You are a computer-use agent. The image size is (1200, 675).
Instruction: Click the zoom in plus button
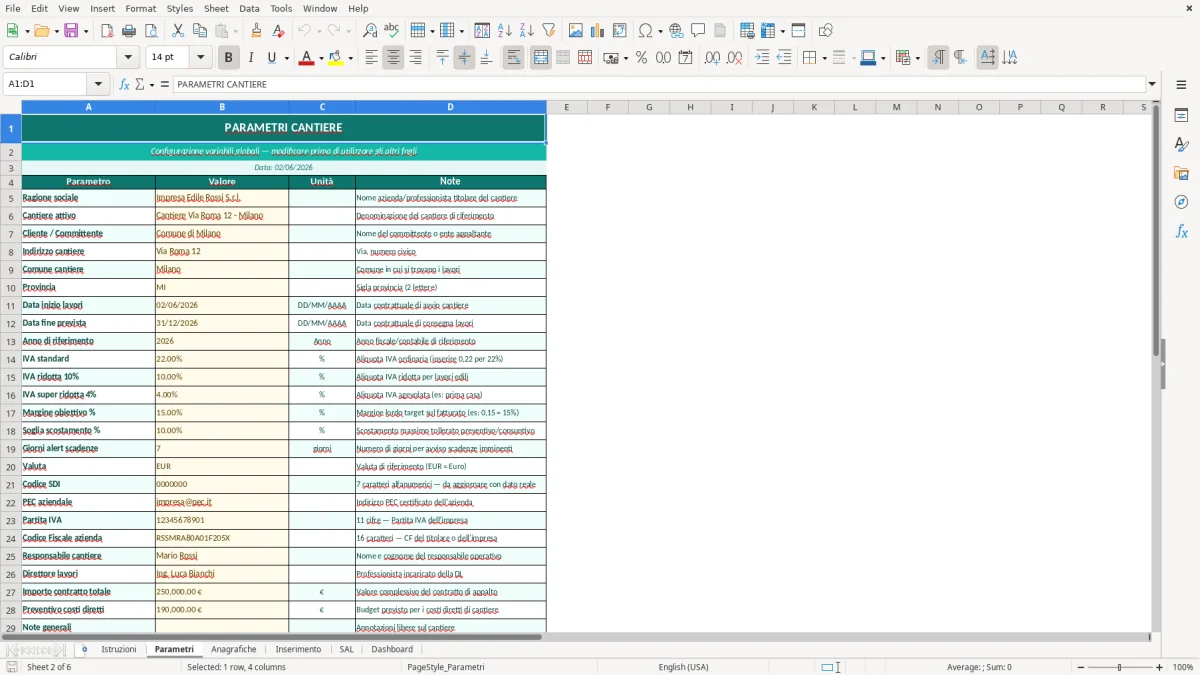pyautogui.click(x=1159, y=667)
